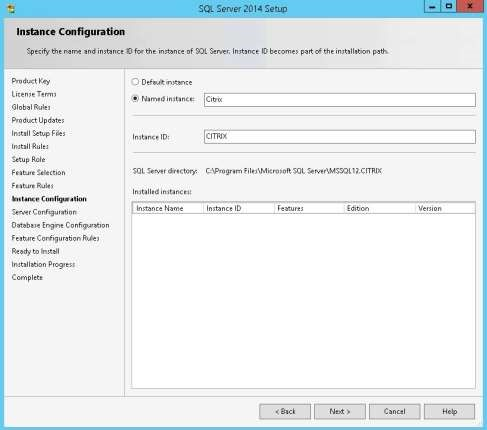
Task: Sort installed instances by Edition column
Action: click(379, 208)
